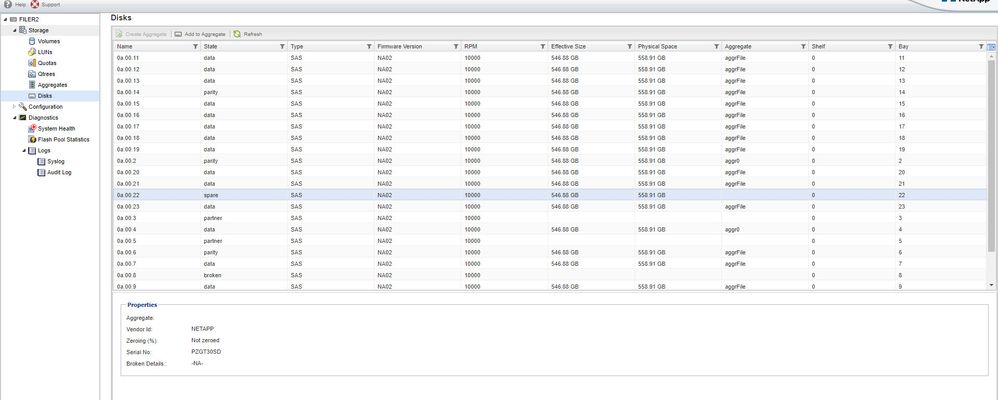Expand the Configuration tree node
The height and width of the screenshot is (400, 998).
click(x=15, y=106)
